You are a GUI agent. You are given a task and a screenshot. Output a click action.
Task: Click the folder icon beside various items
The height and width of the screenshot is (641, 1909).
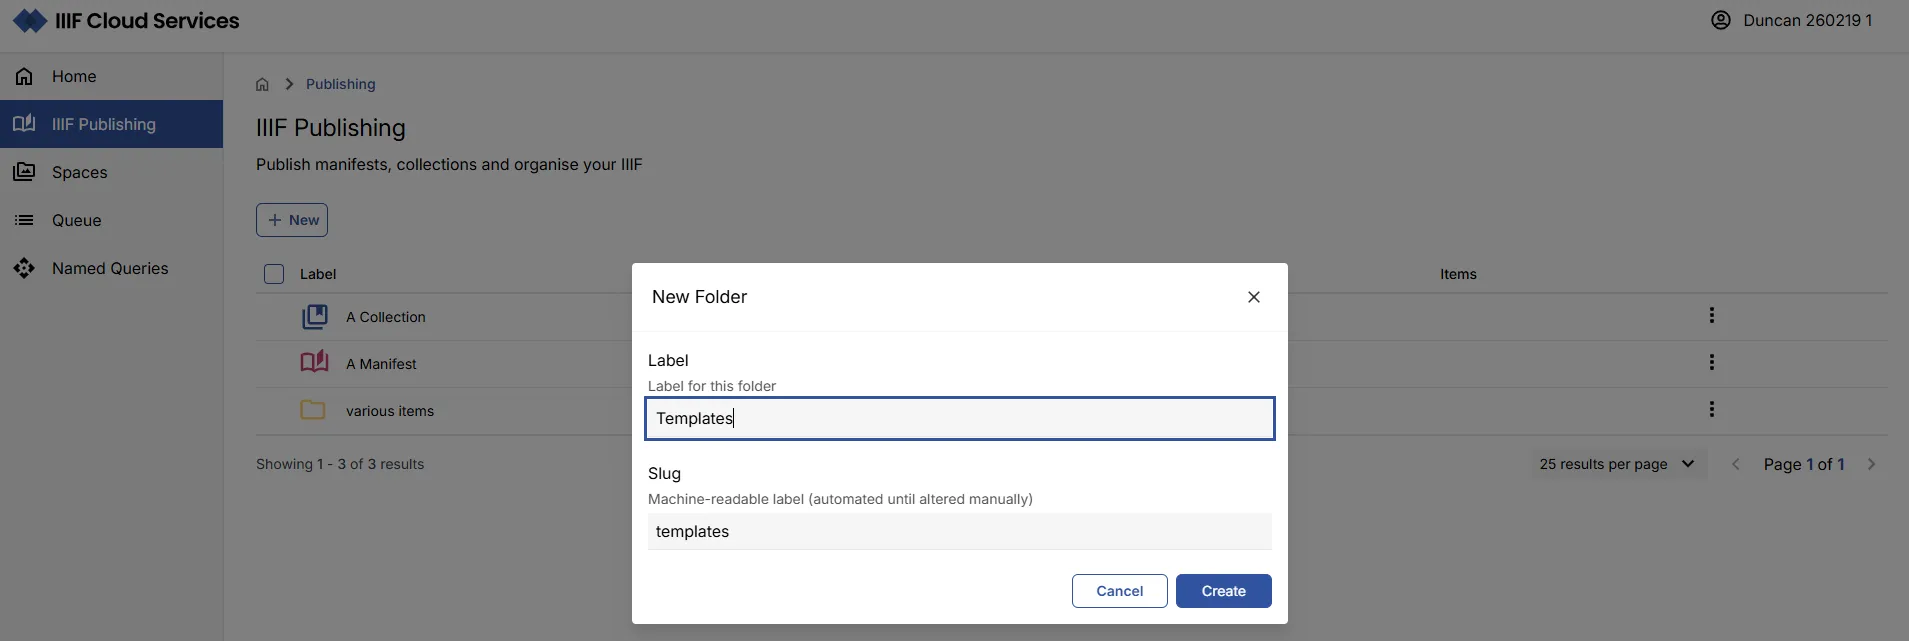(x=313, y=410)
